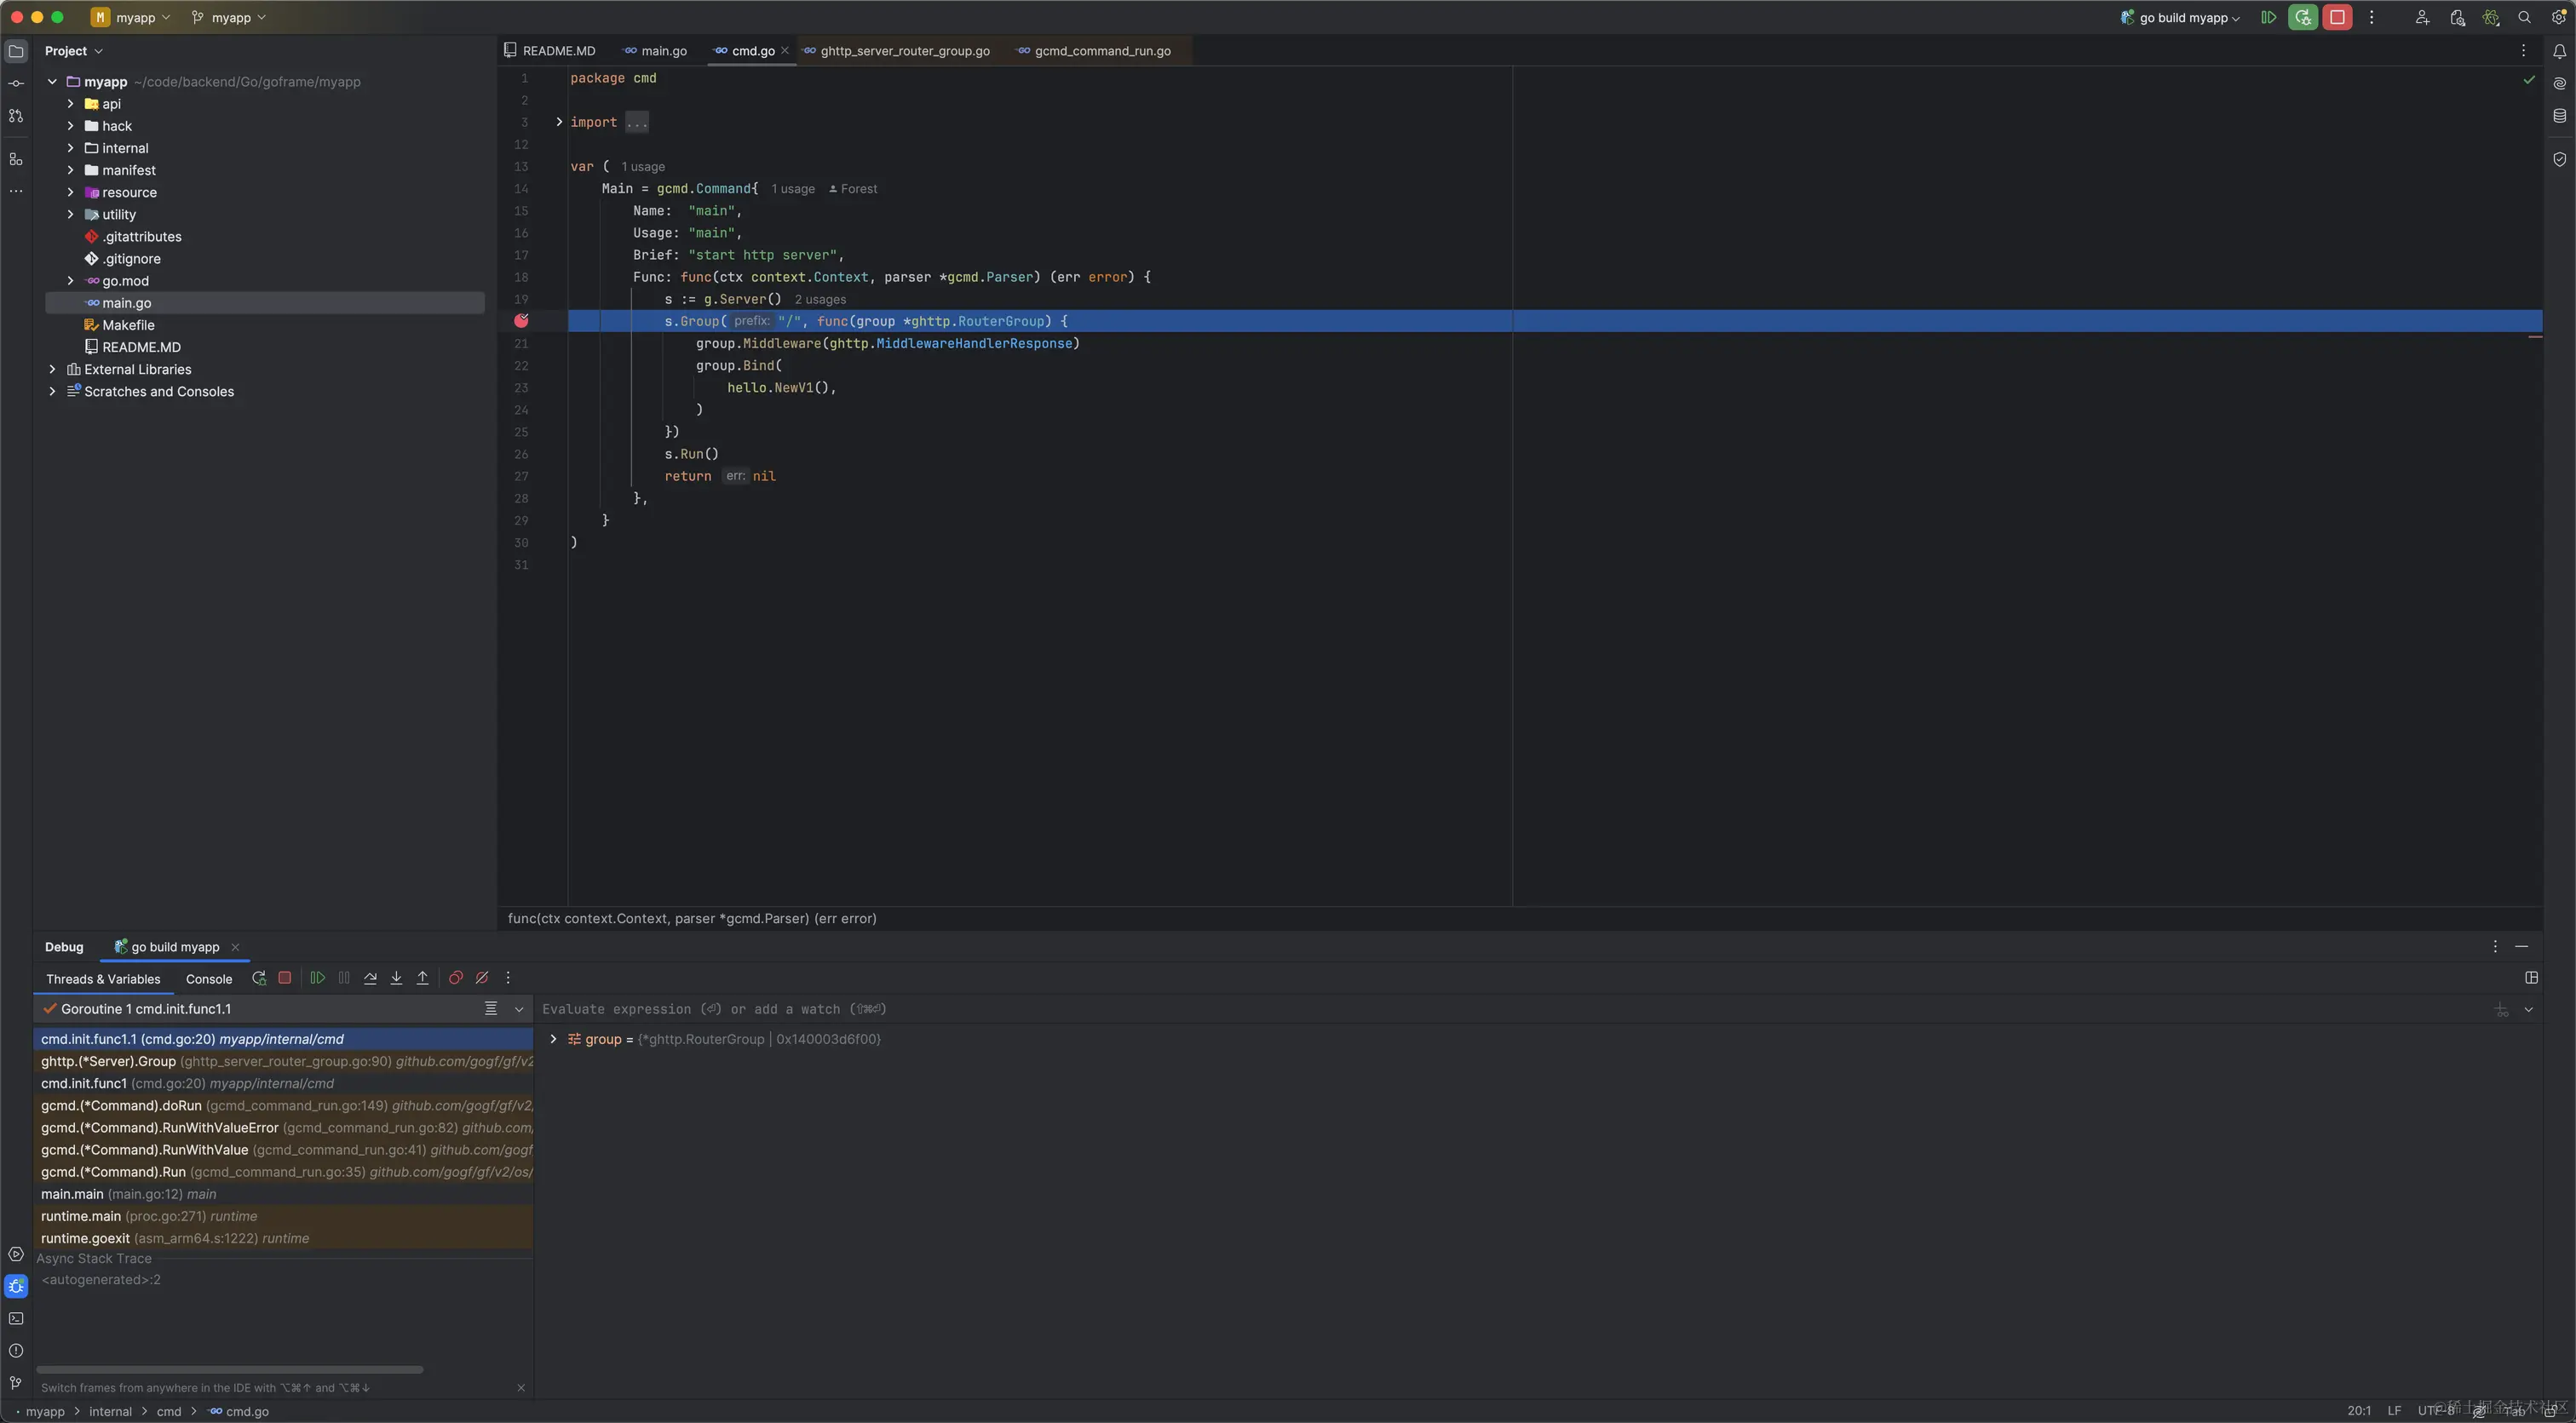Open IDE settings gear
2576x1423 pixels.
tap(2558, 17)
